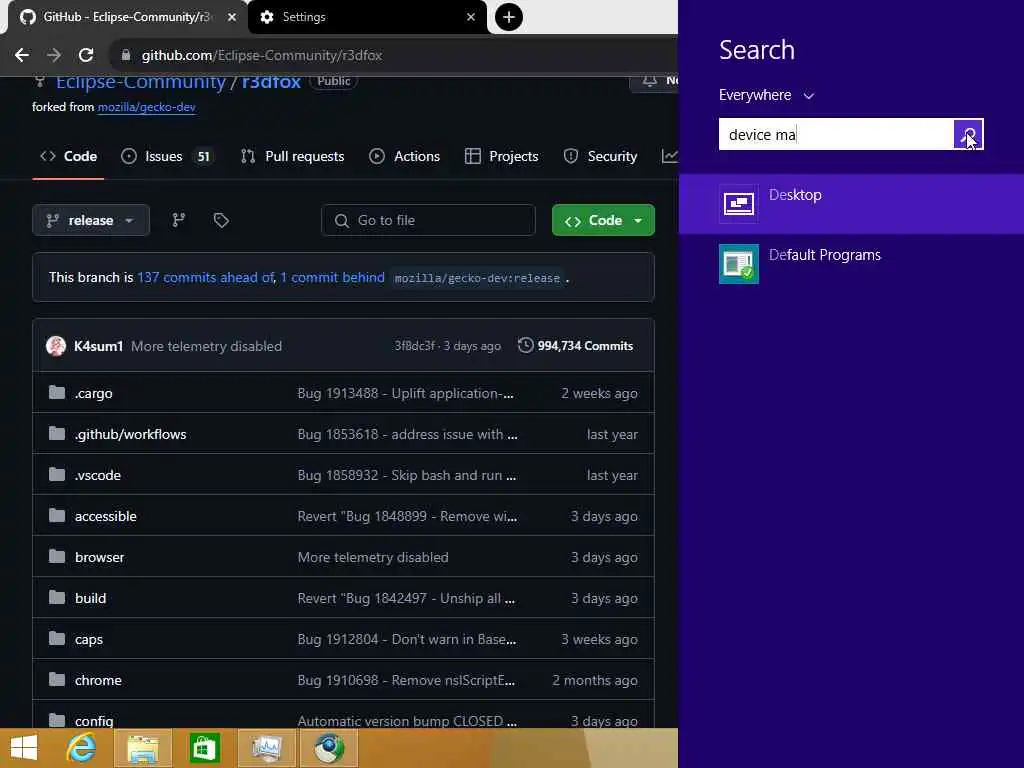1024x768 pixels.
Task: Open the caps folder
Action: coord(89,639)
